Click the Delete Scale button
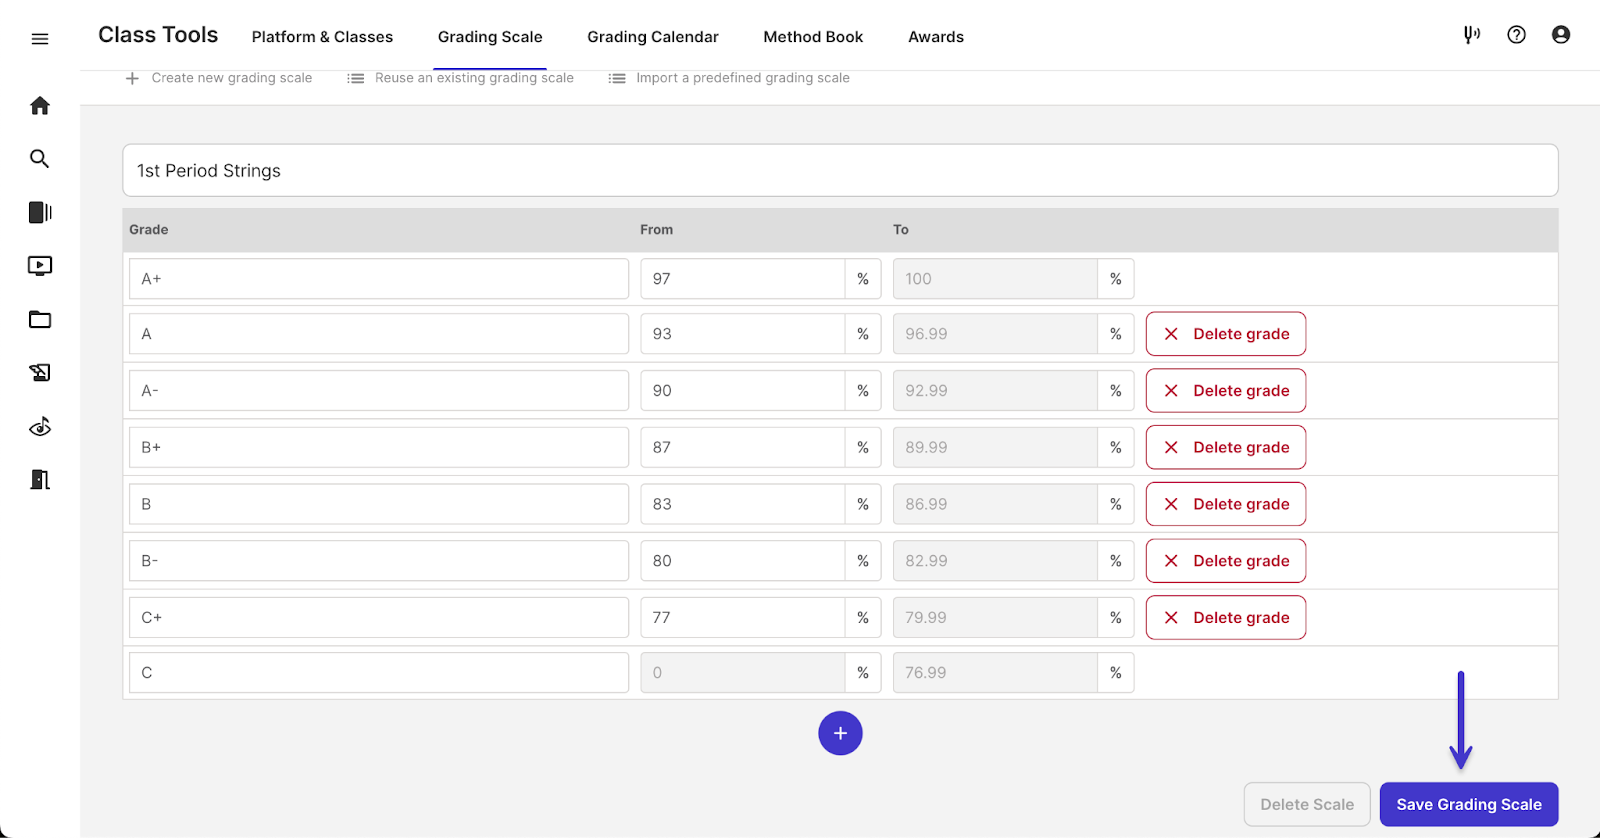 coord(1307,804)
